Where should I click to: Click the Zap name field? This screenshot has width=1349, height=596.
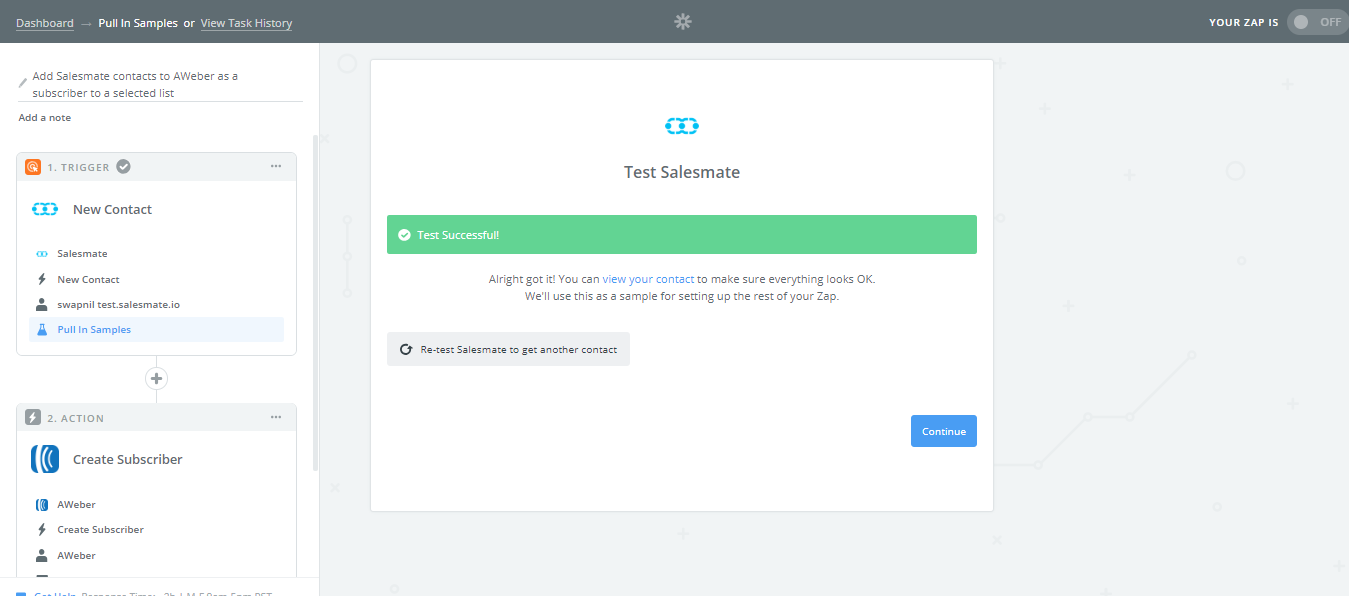coord(160,84)
